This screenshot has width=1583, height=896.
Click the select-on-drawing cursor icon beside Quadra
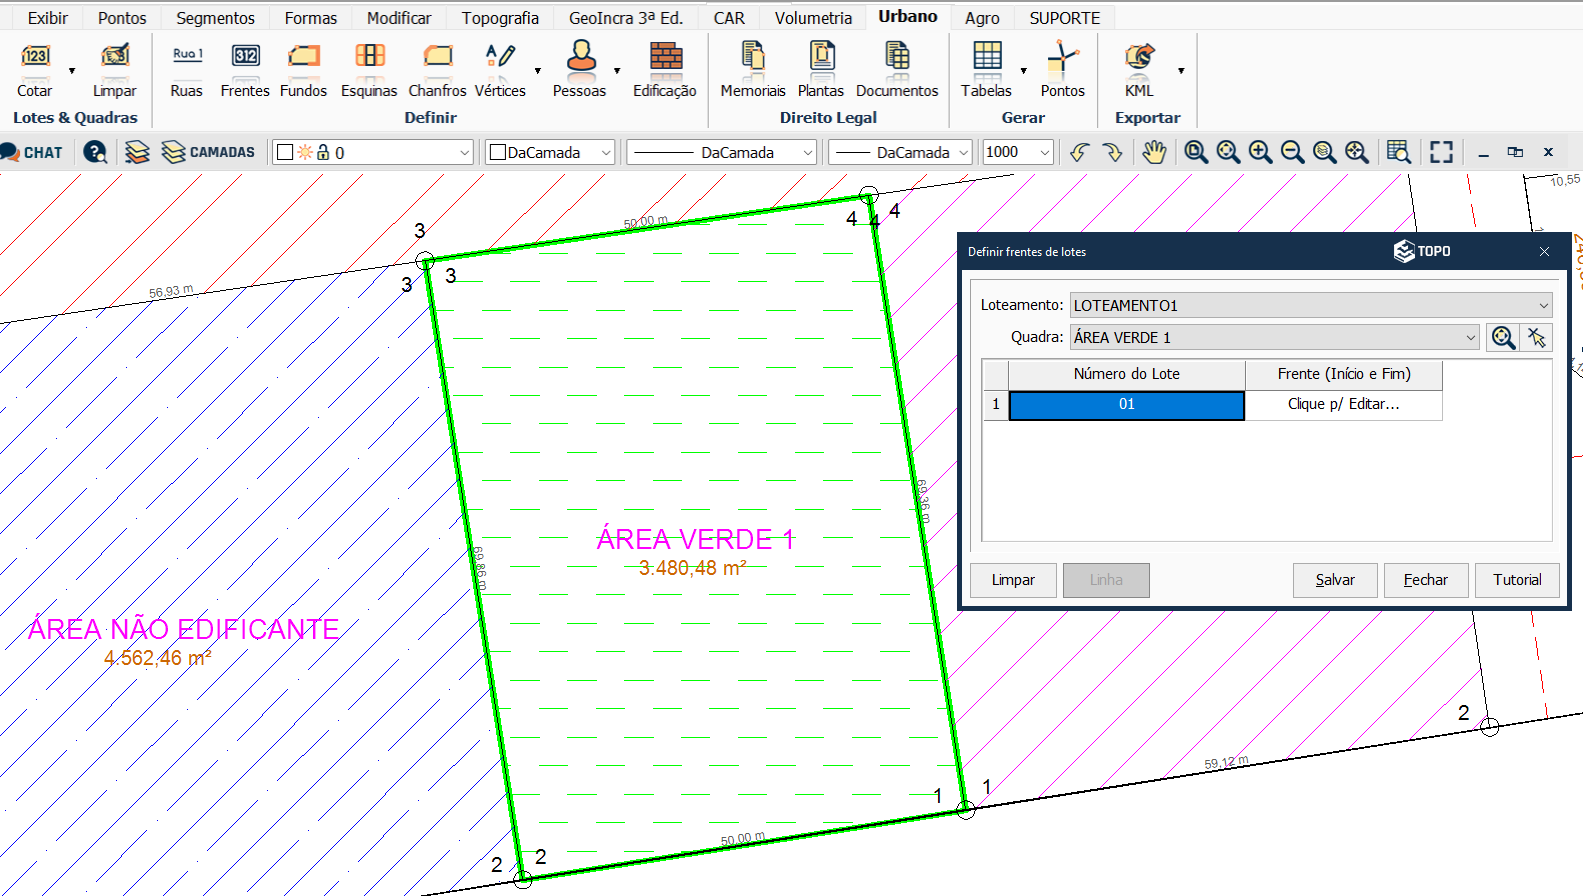(x=1536, y=338)
